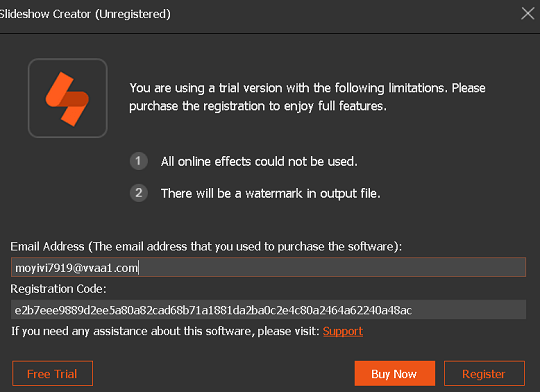
Task: Start the Free Trial
Action: (x=52, y=373)
